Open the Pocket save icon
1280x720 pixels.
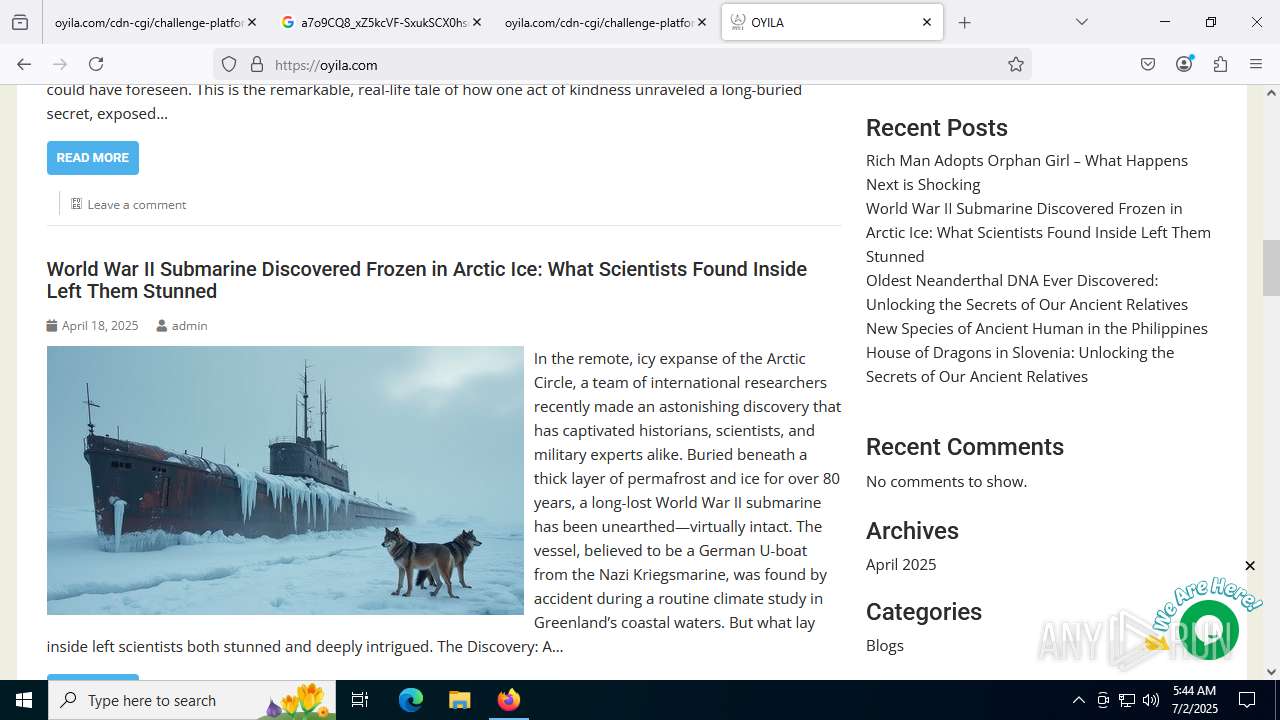(1148, 64)
